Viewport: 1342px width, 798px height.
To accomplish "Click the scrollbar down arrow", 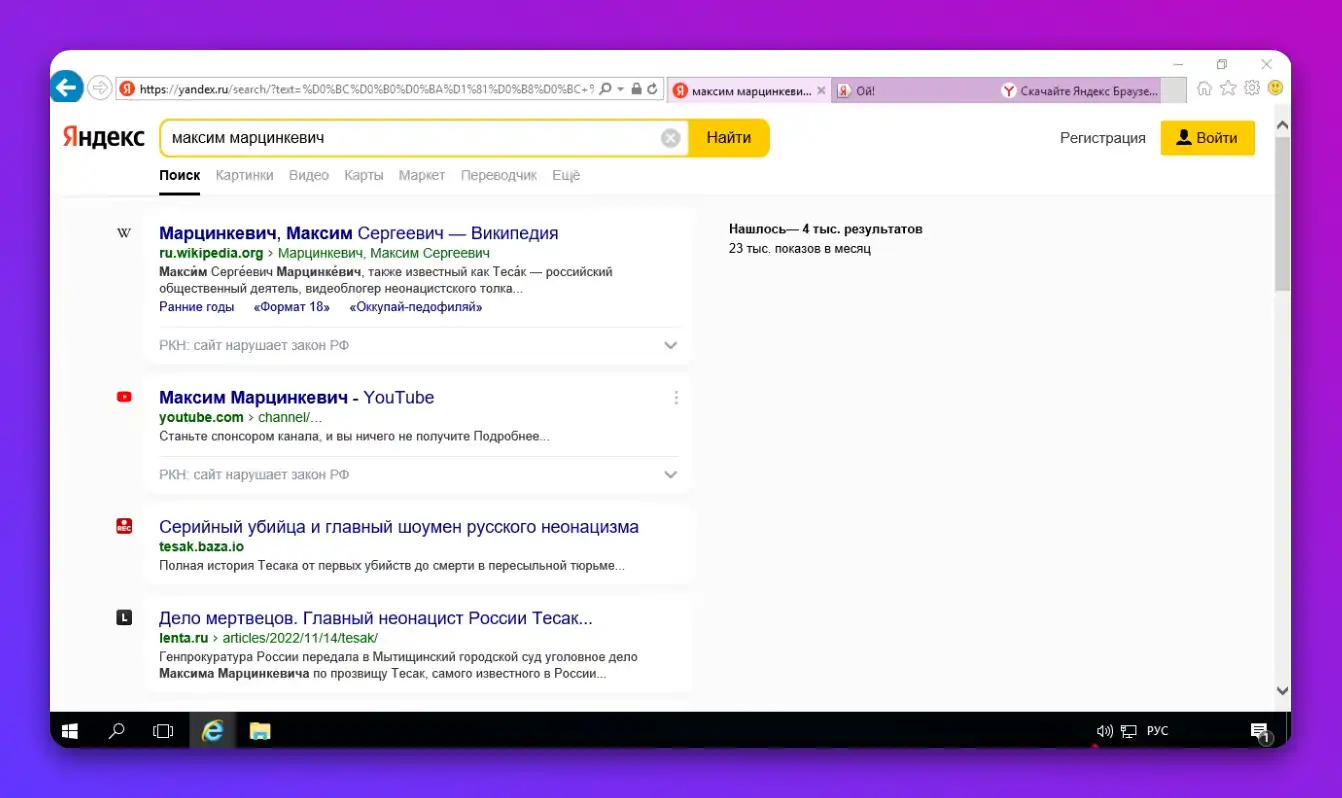I will click(x=1282, y=690).
